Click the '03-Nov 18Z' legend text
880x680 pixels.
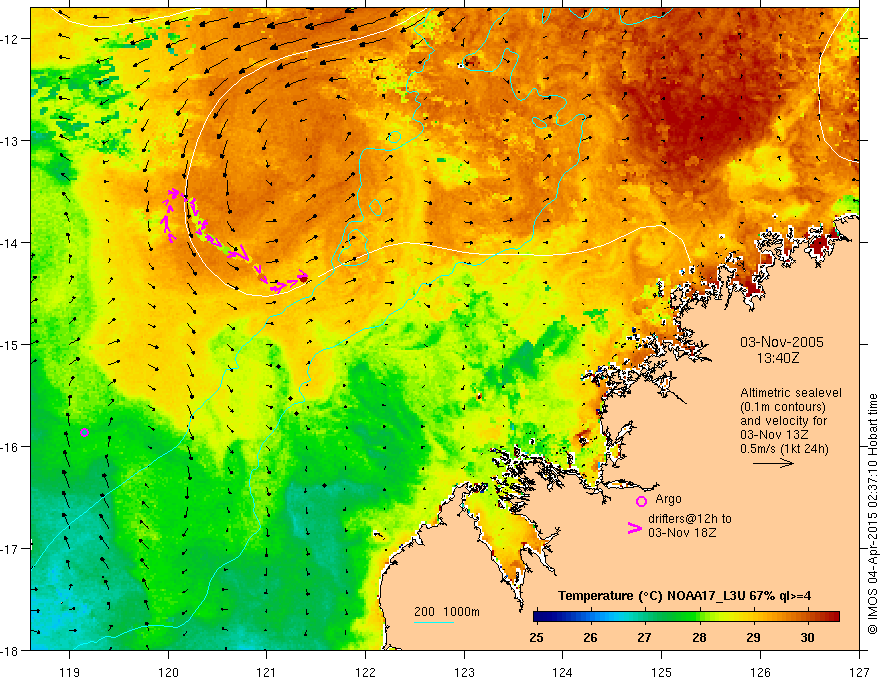click(682, 532)
